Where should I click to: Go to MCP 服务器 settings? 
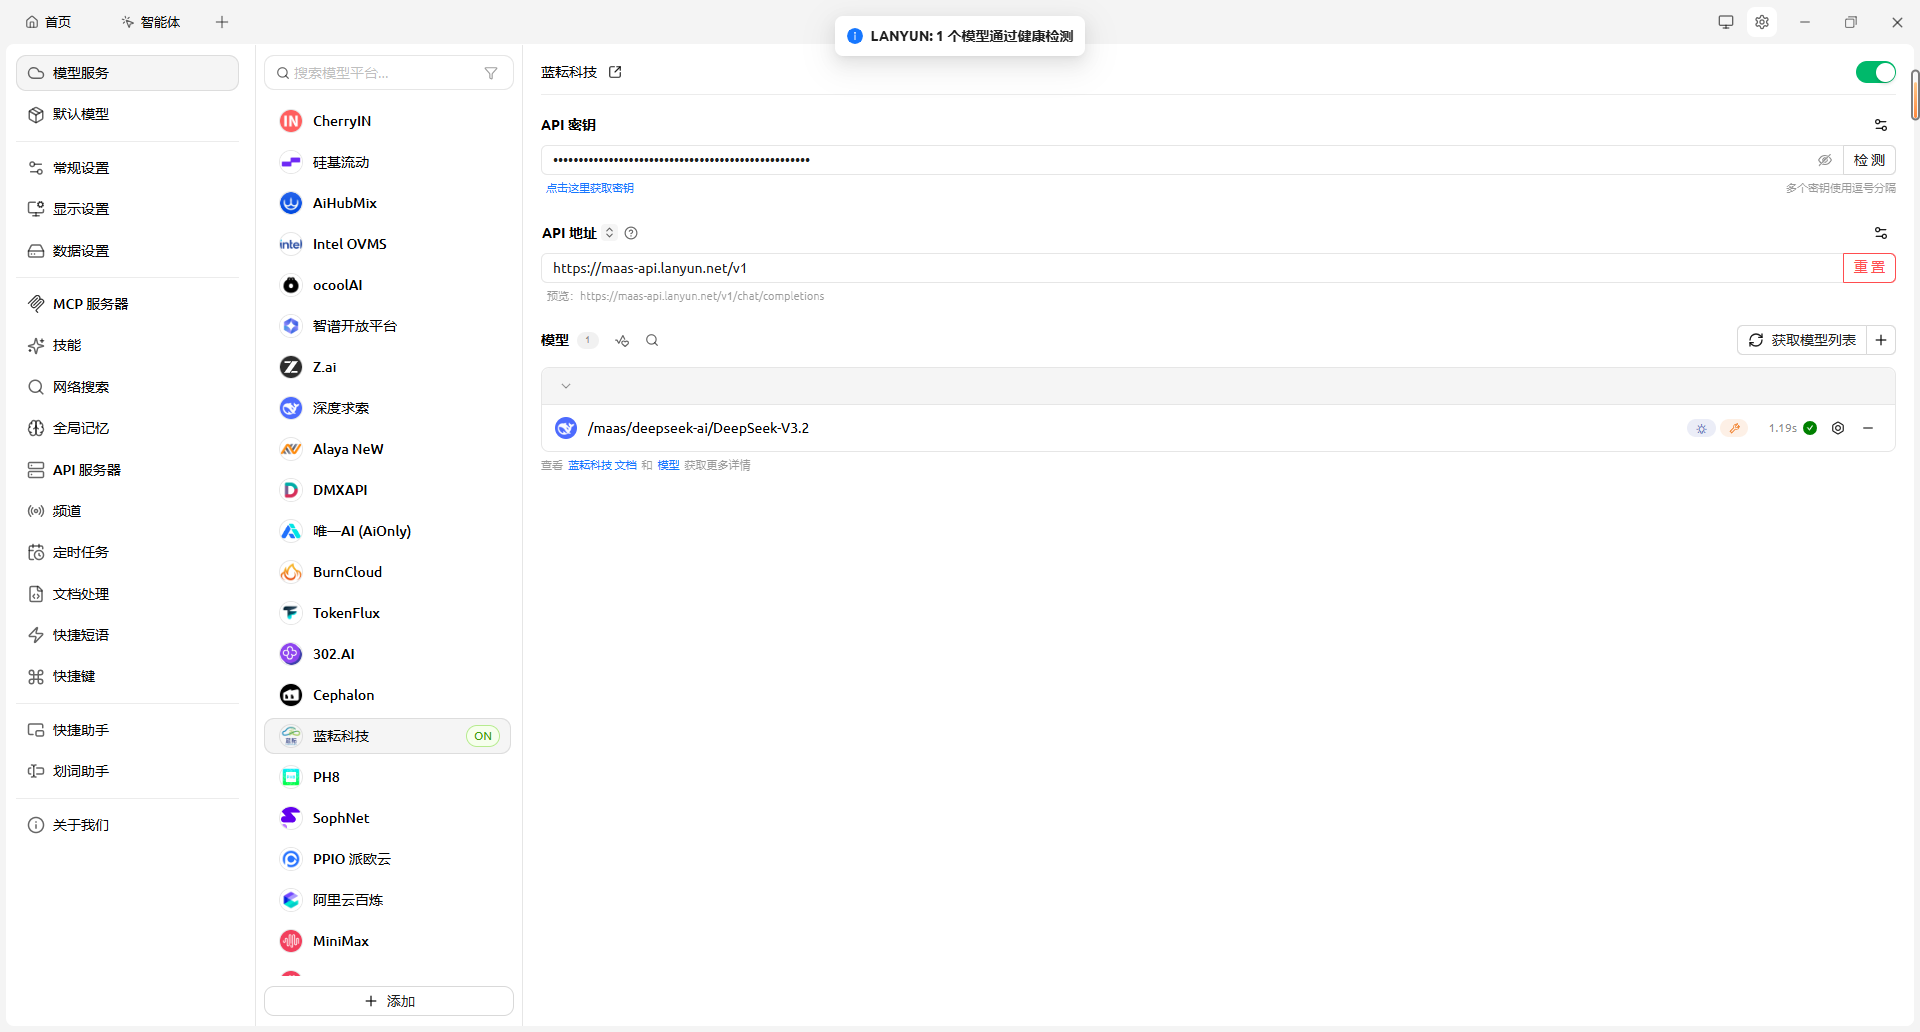pos(127,304)
